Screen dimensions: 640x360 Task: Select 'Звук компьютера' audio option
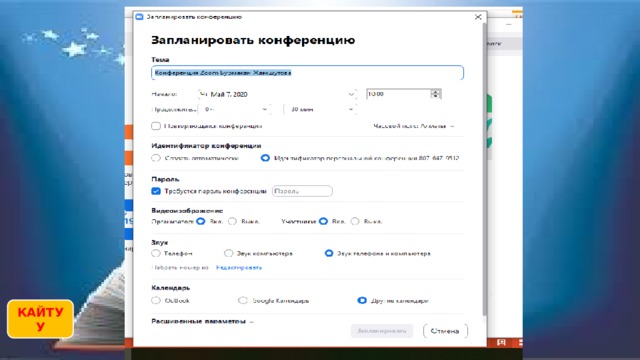pyautogui.click(x=229, y=253)
